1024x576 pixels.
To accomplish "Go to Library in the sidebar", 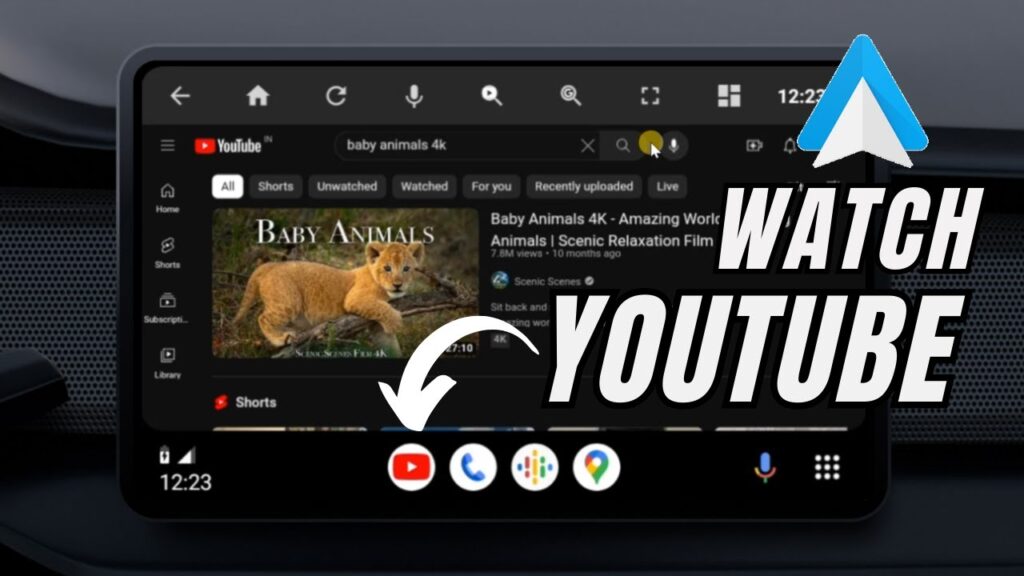I will pyautogui.click(x=166, y=359).
